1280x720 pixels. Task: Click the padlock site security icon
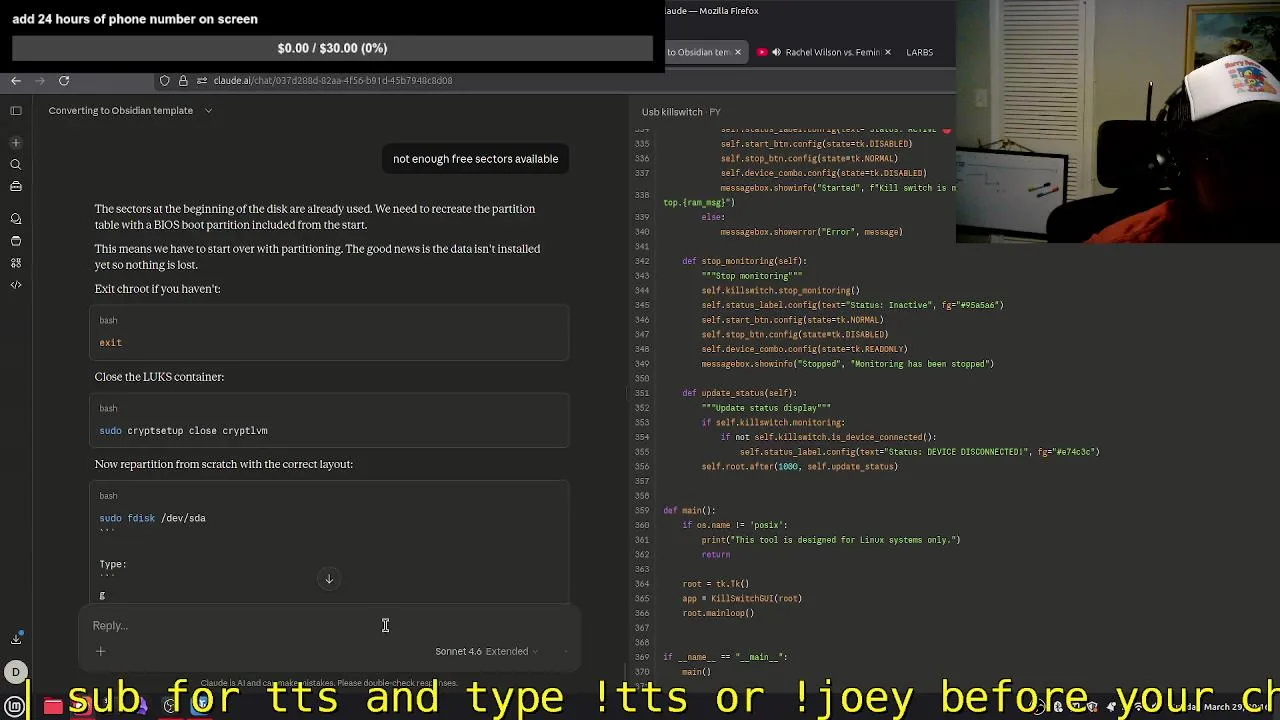[x=181, y=80]
